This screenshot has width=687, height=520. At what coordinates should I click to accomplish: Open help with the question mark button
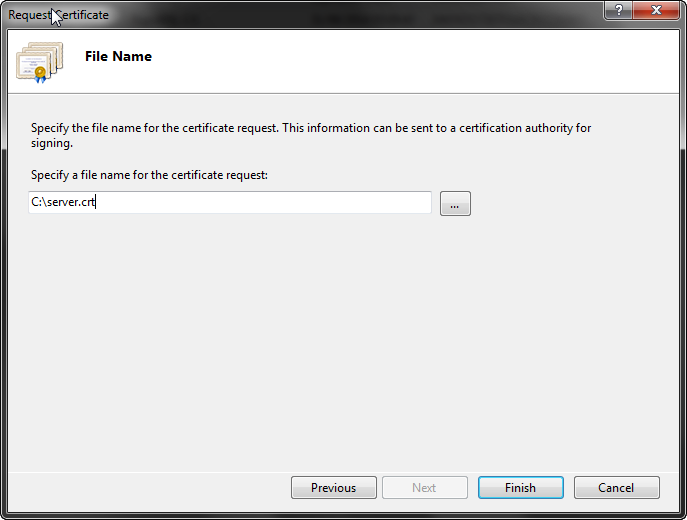(618, 10)
